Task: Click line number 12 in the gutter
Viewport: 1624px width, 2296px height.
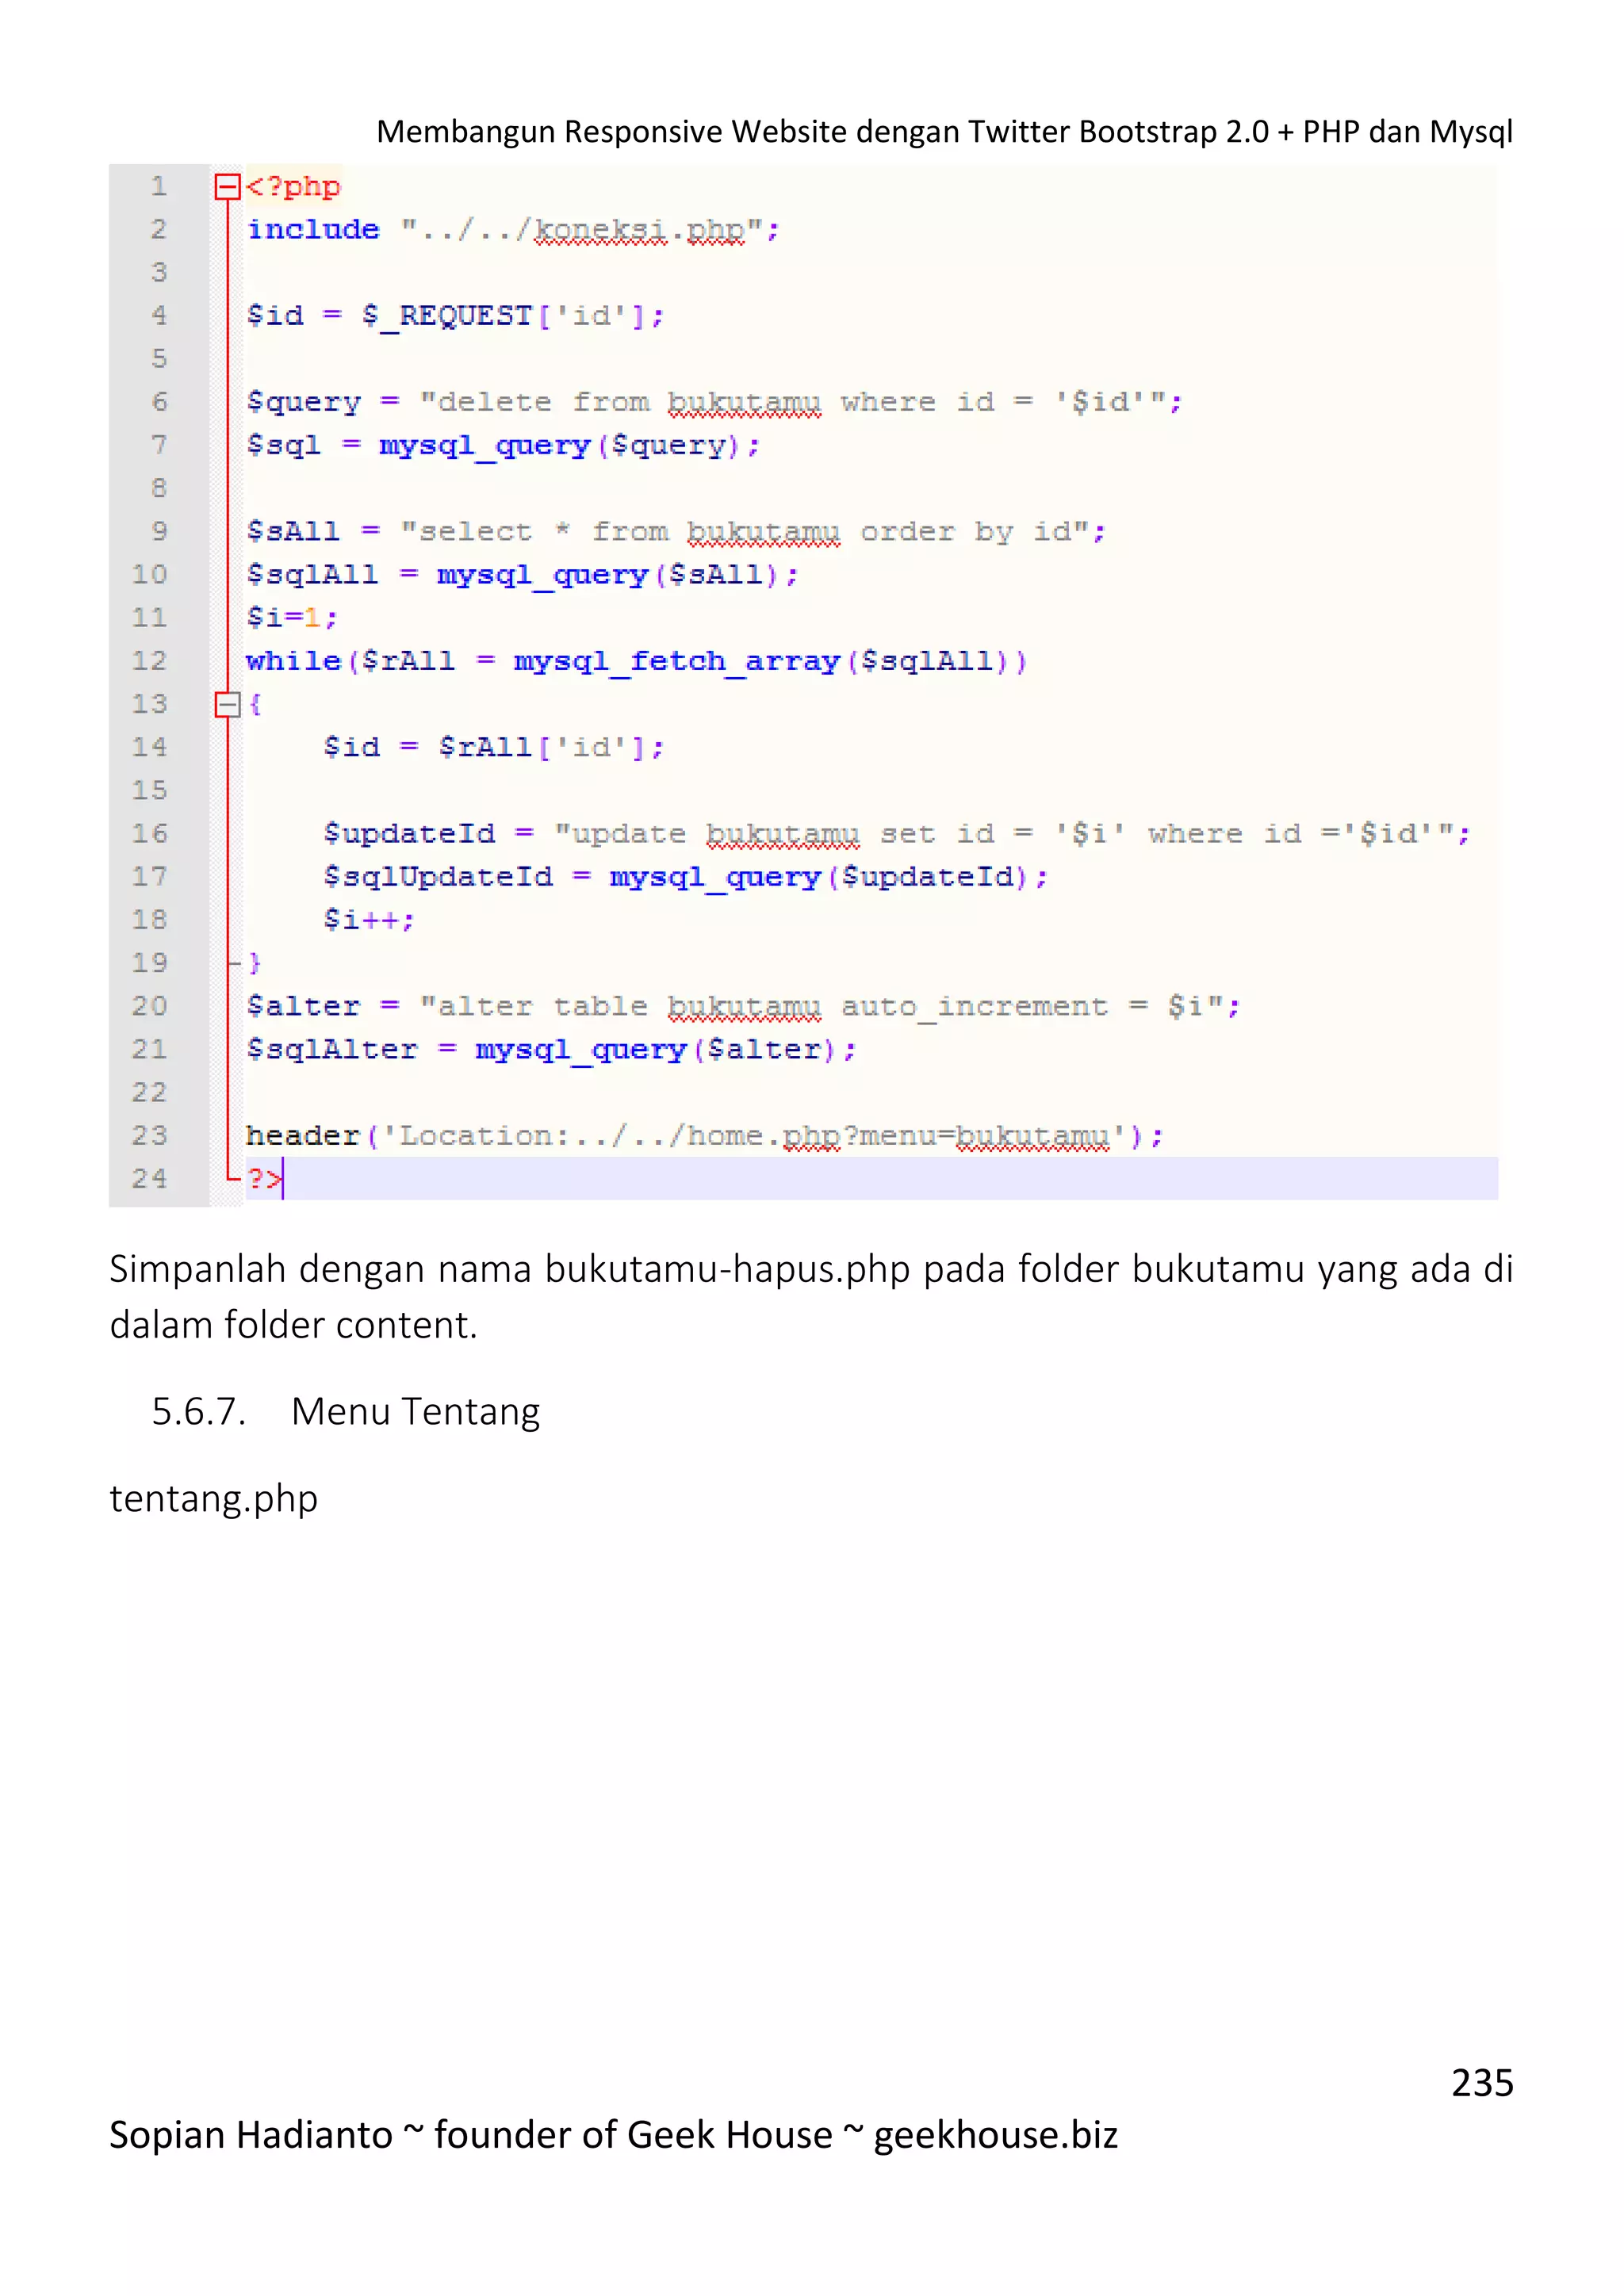Action: (149, 661)
